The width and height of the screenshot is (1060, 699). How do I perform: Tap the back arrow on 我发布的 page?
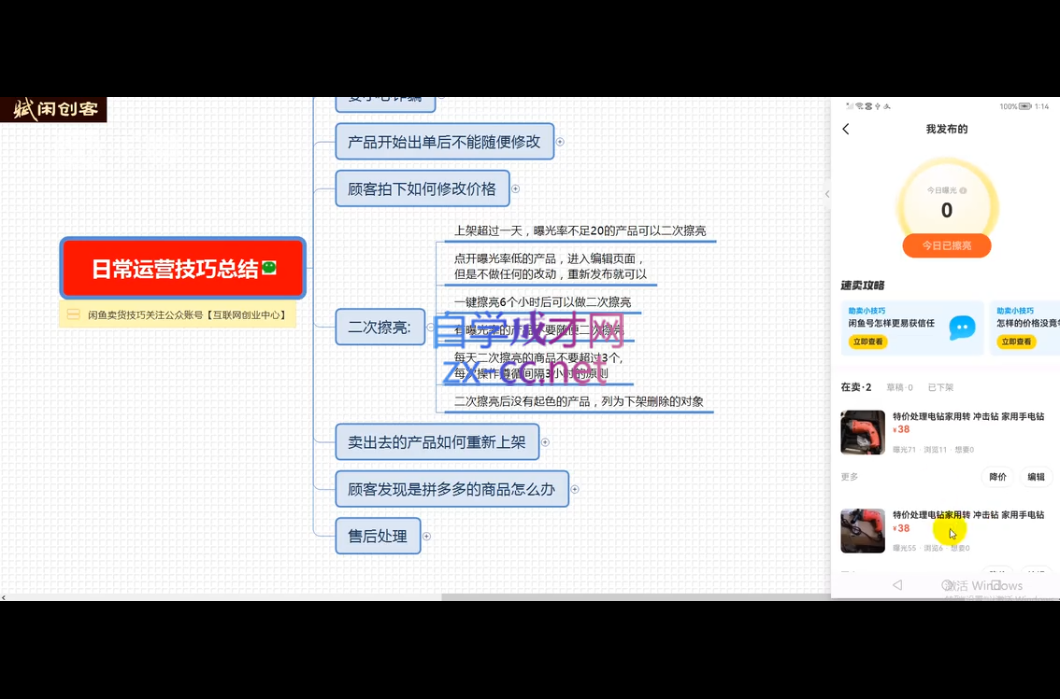(846, 129)
